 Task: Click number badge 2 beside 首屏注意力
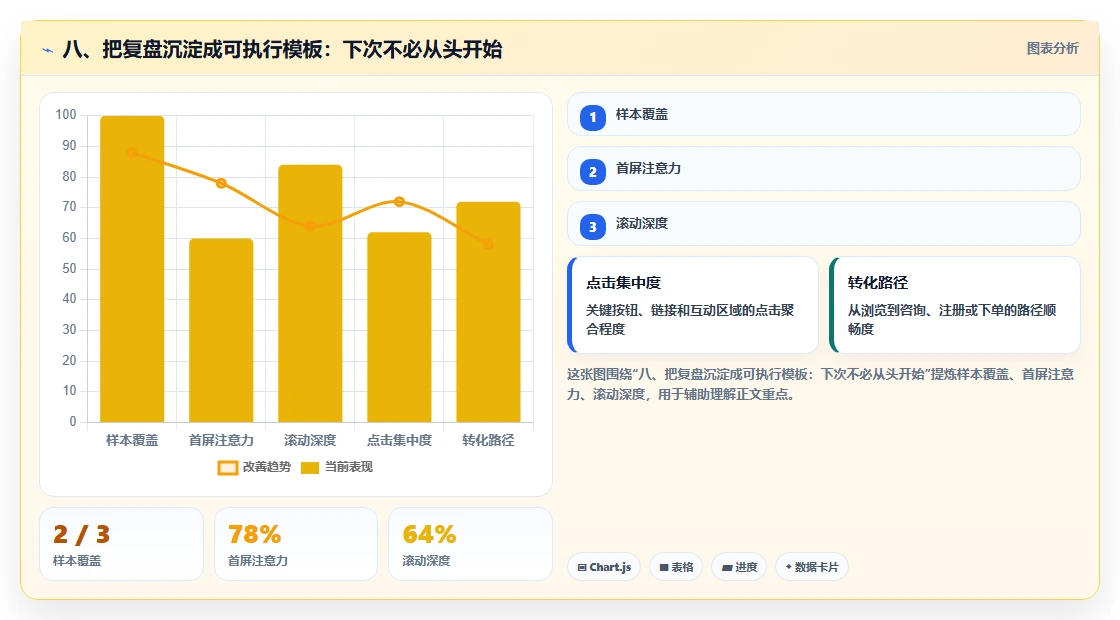(592, 171)
